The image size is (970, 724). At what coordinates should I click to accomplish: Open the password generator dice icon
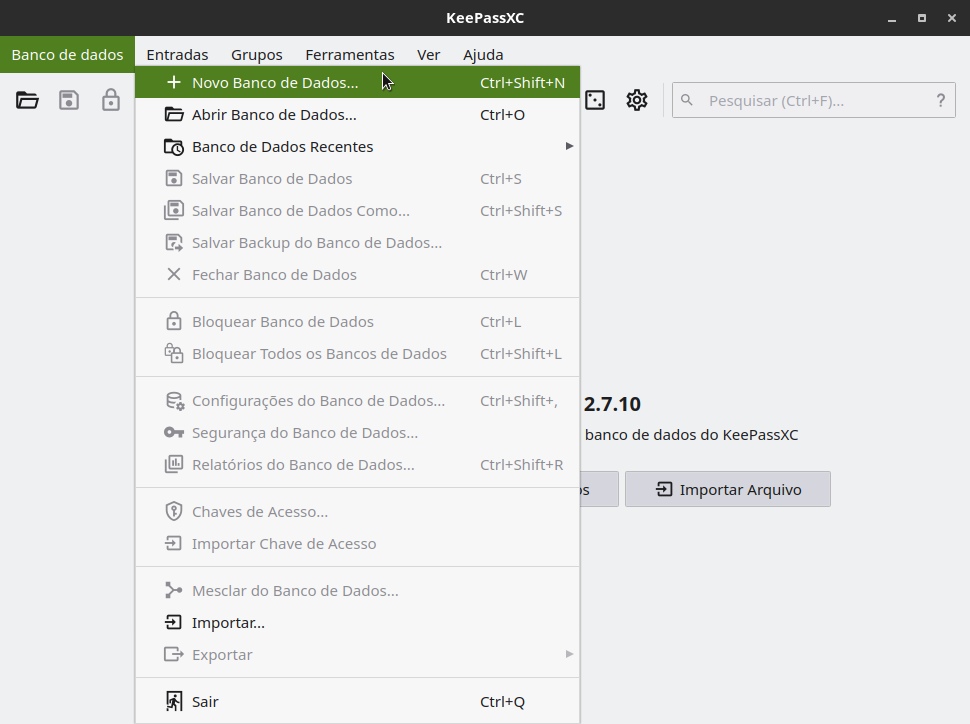(594, 100)
